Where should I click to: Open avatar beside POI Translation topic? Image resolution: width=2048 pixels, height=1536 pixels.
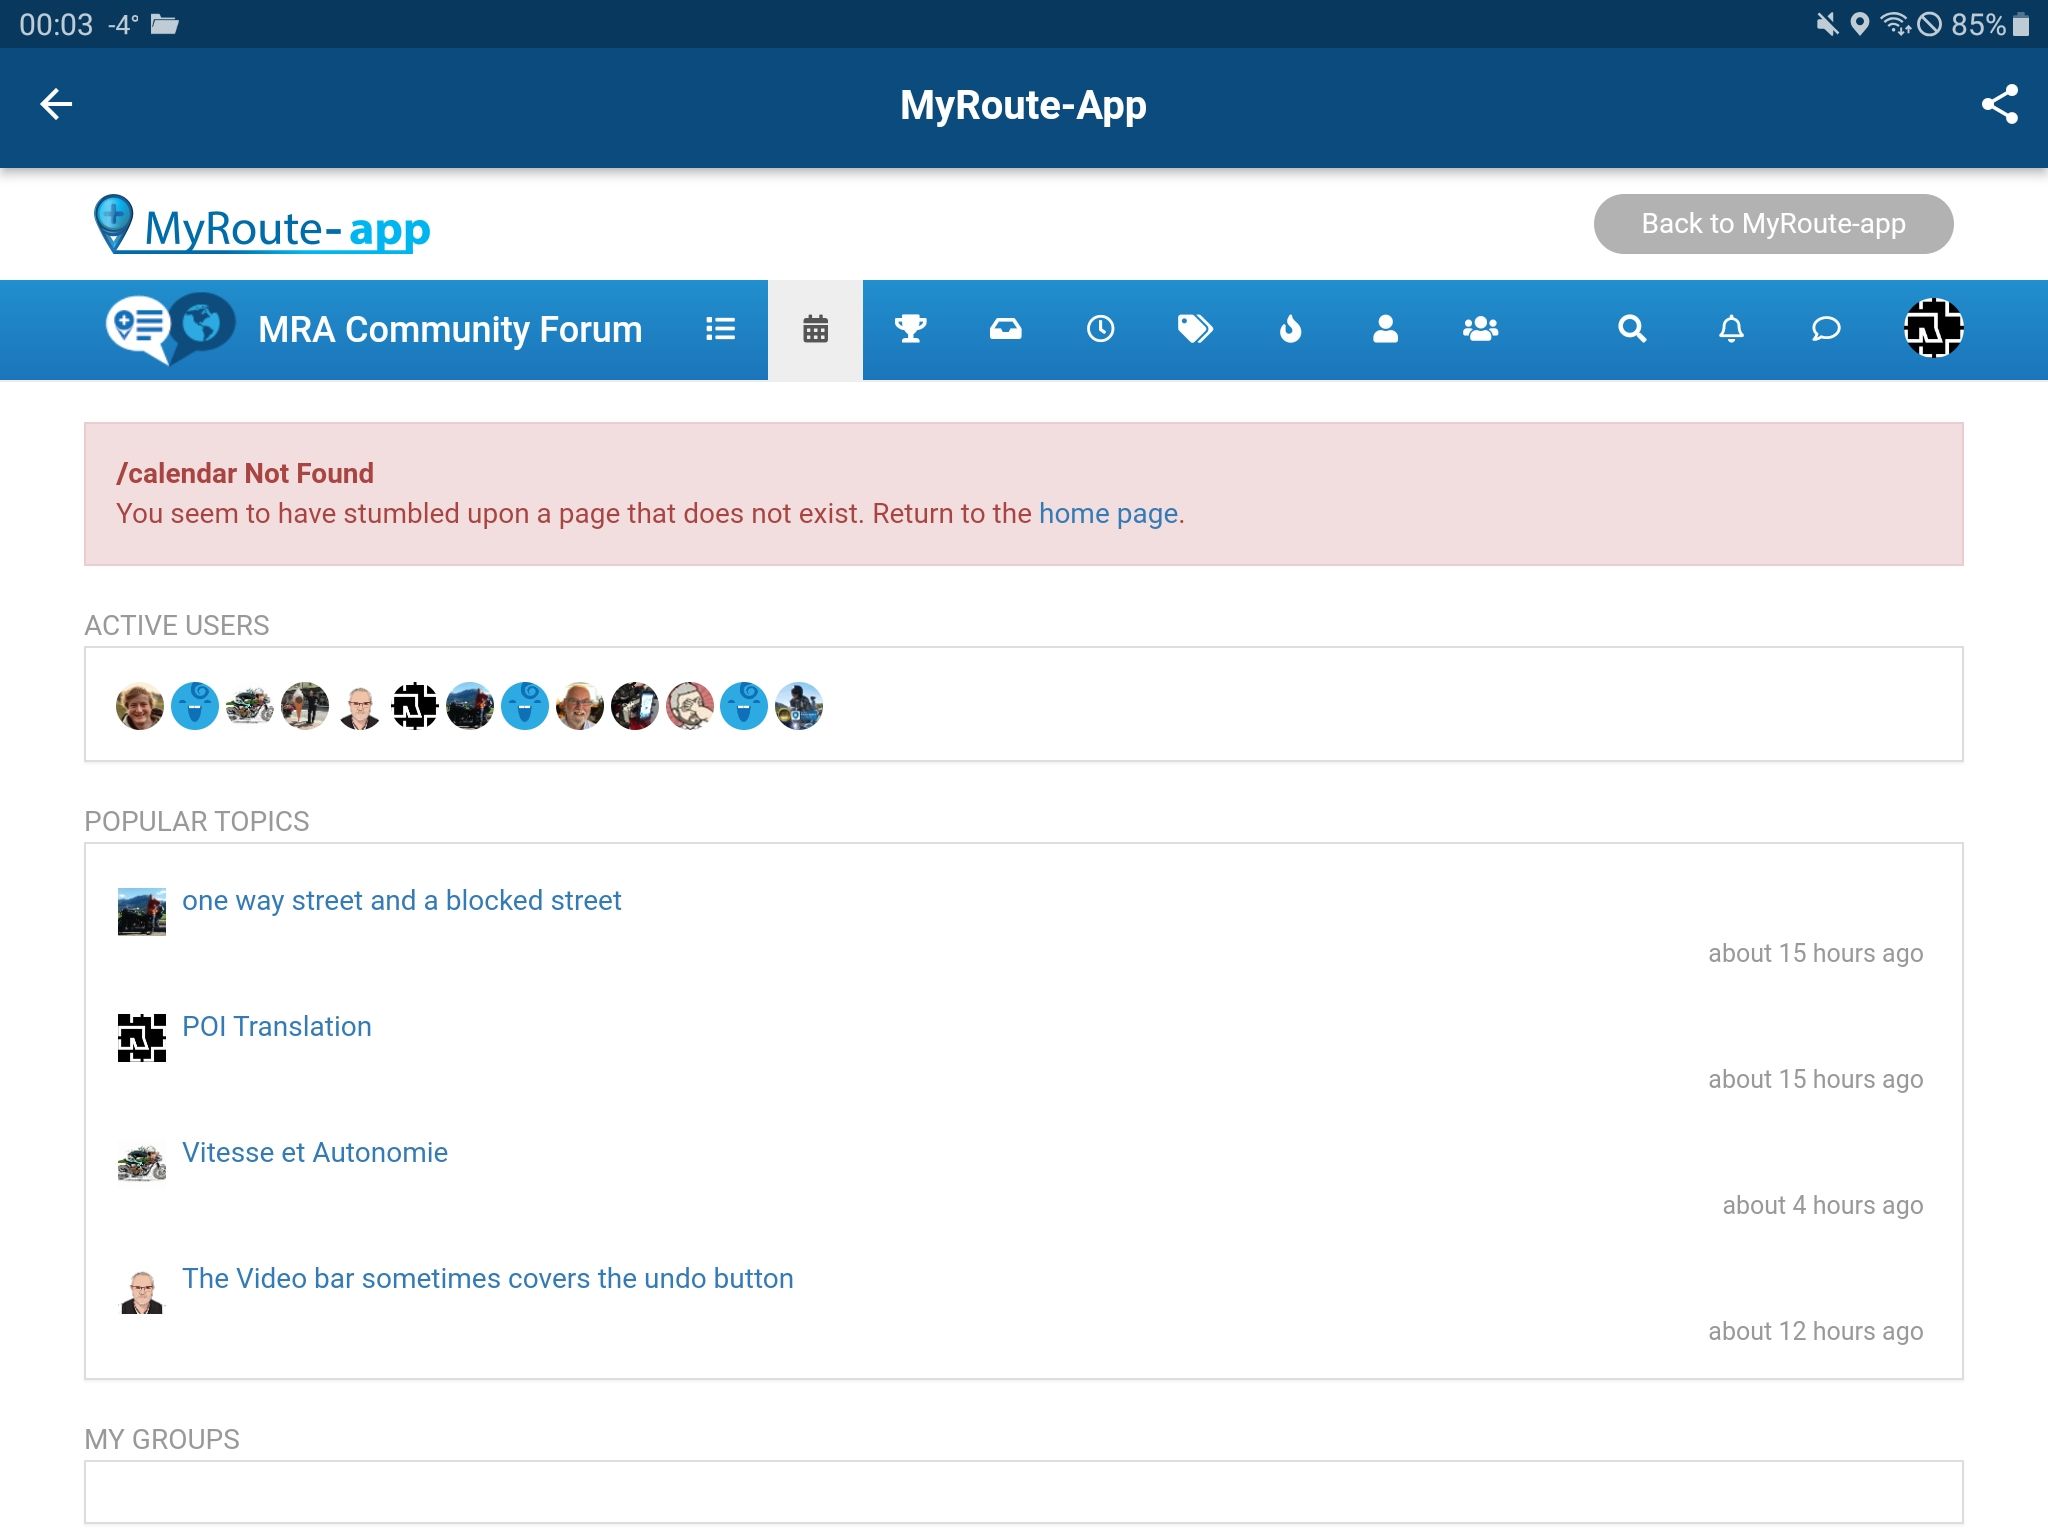pyautogui.click(x=142, y=1038)
